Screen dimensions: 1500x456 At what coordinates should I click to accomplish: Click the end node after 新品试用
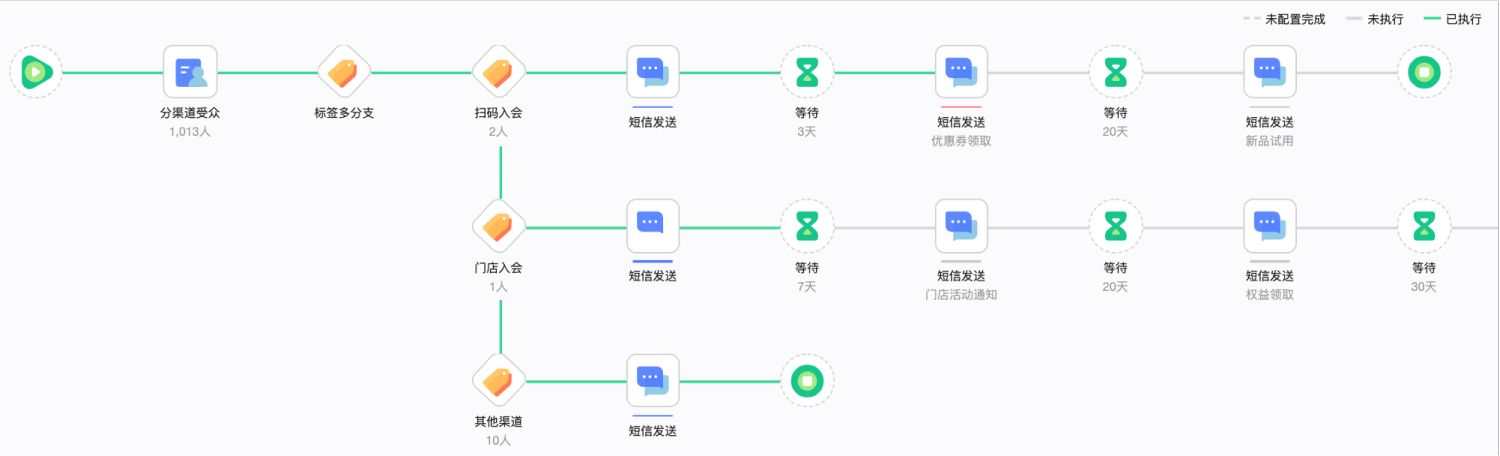(1424, 72)
